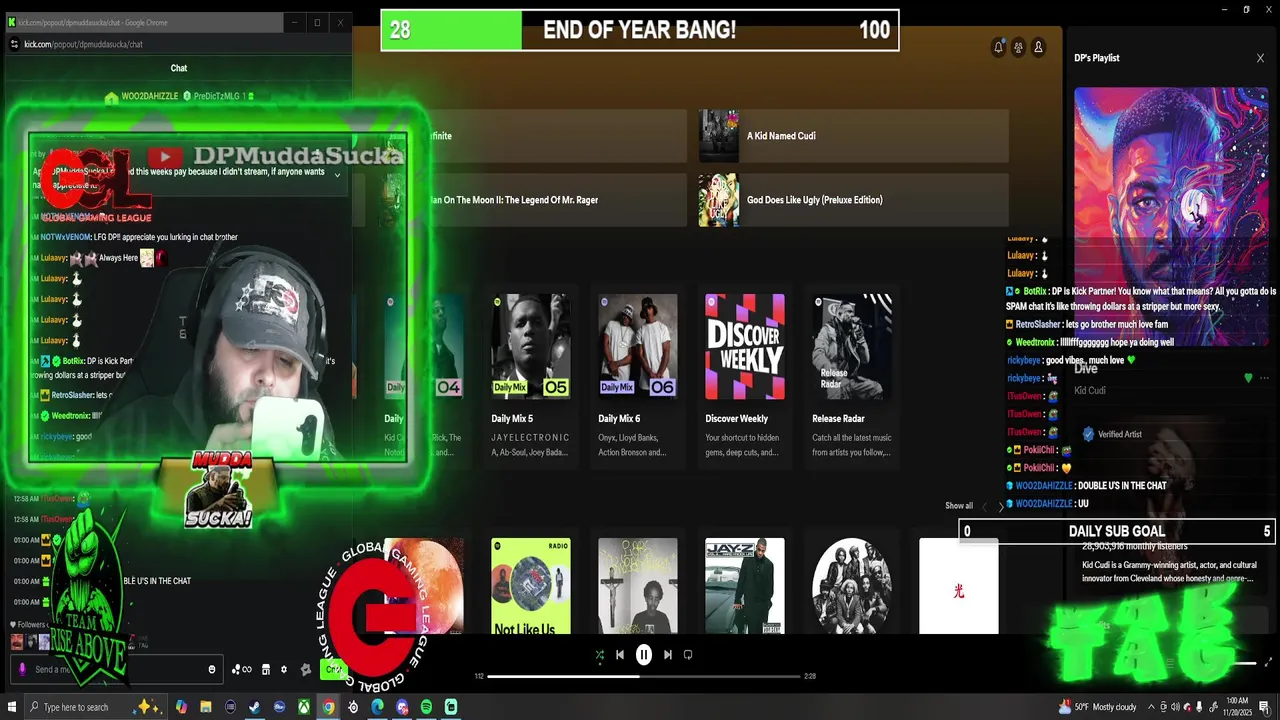Open Xbox app from taskbar
Viewport: 1280px width, 720px height.
304,707
